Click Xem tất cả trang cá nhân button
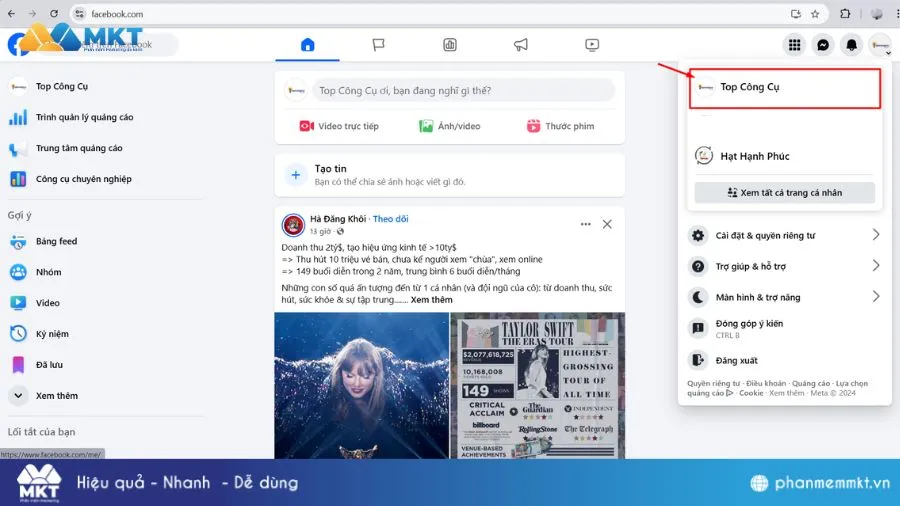 coord(785,193)
